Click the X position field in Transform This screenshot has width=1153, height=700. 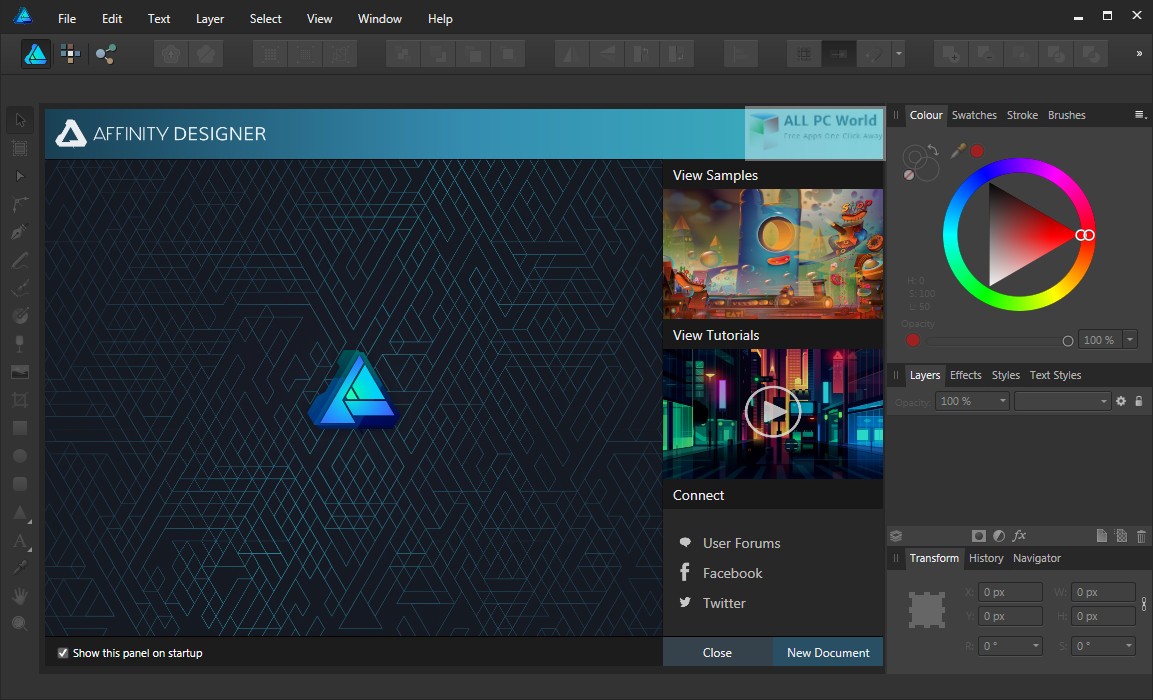click(1010, 592)
